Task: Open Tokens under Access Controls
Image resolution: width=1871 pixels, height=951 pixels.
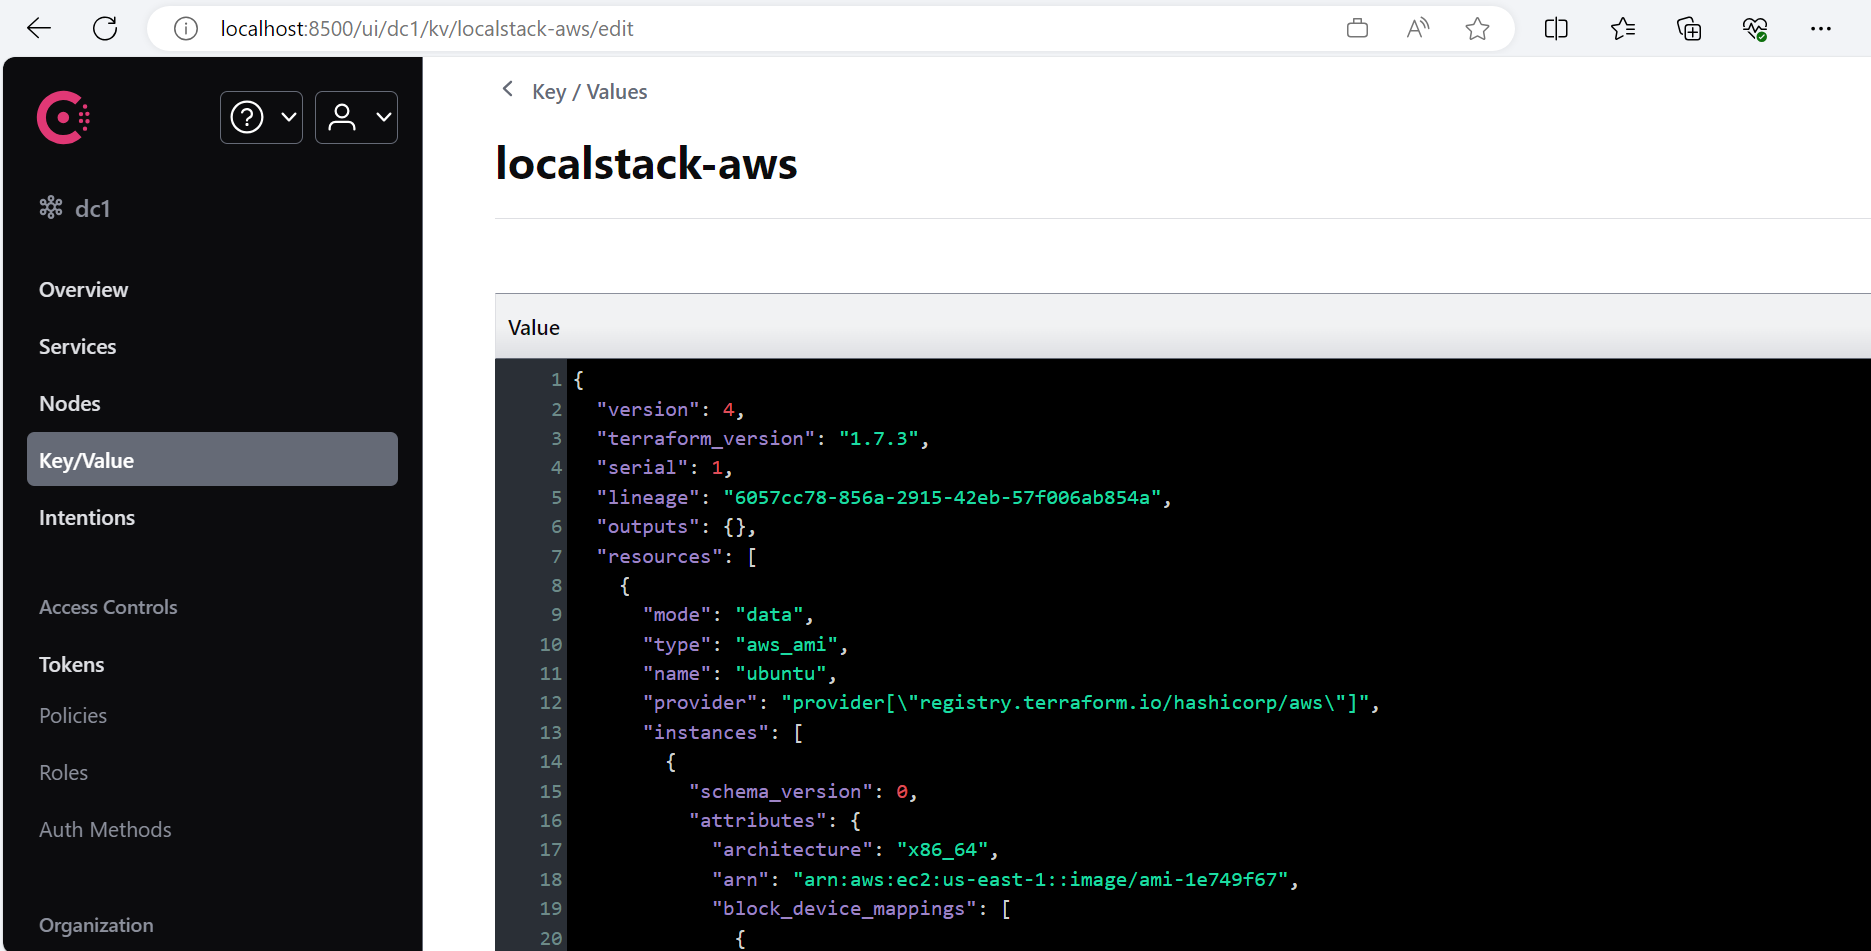Action: pyautogui.click(x=71, y=665)
